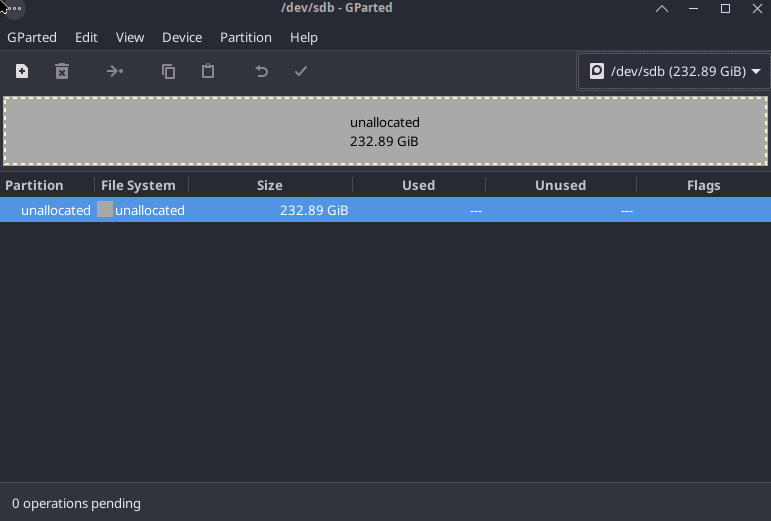
Task: Click the New partition toolbar icon
Action: pos(22,71)
